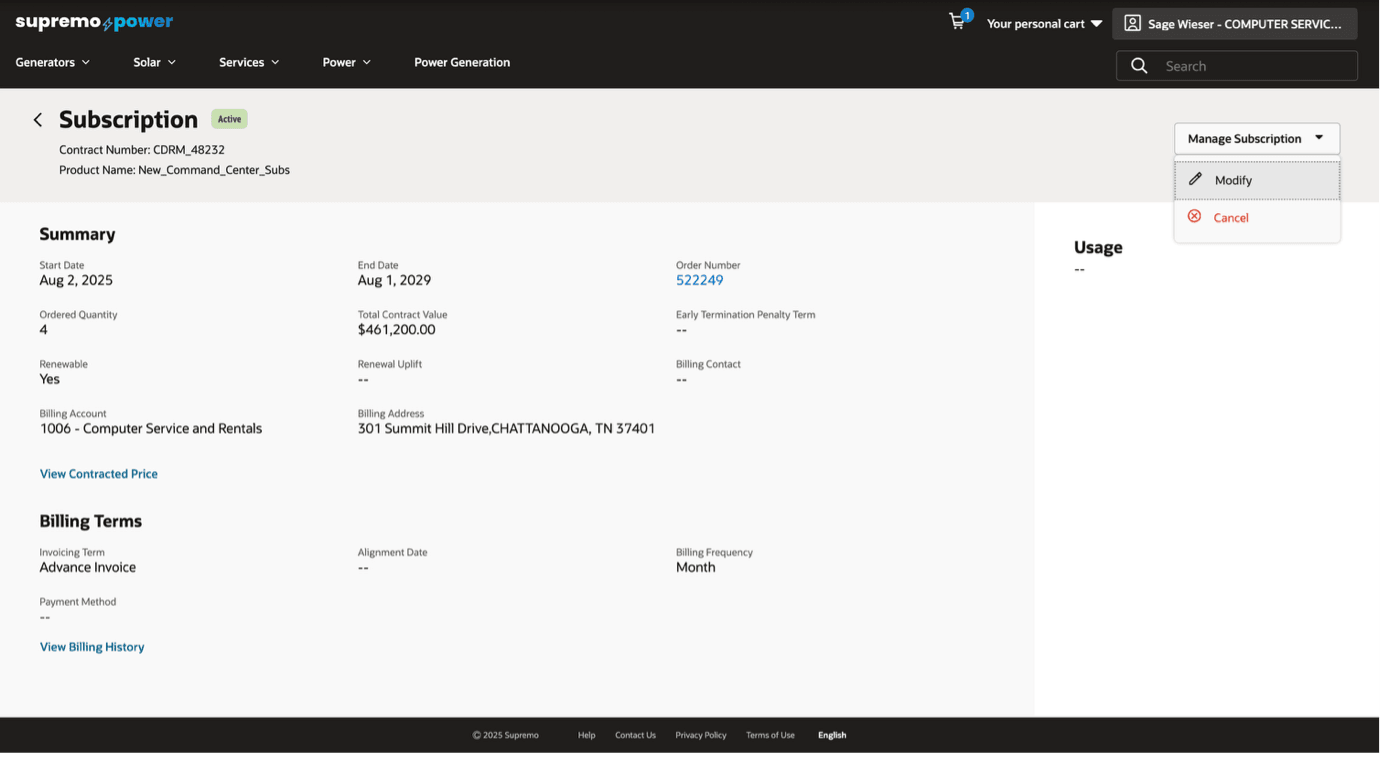Open Terms of Use in footer
This screenshot has height=757, width=1384.
coord(770,735)
